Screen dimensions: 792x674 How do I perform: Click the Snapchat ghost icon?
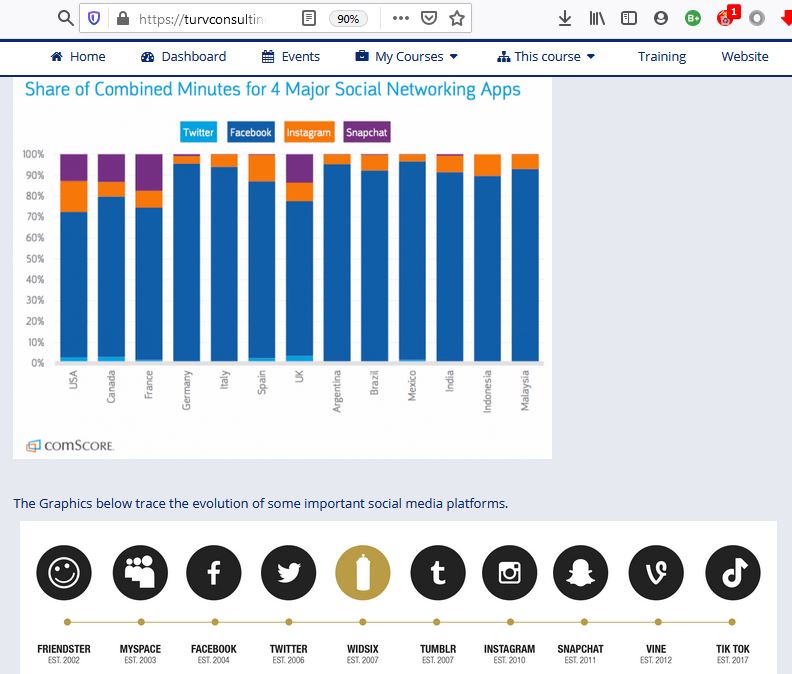pos(580,572)
